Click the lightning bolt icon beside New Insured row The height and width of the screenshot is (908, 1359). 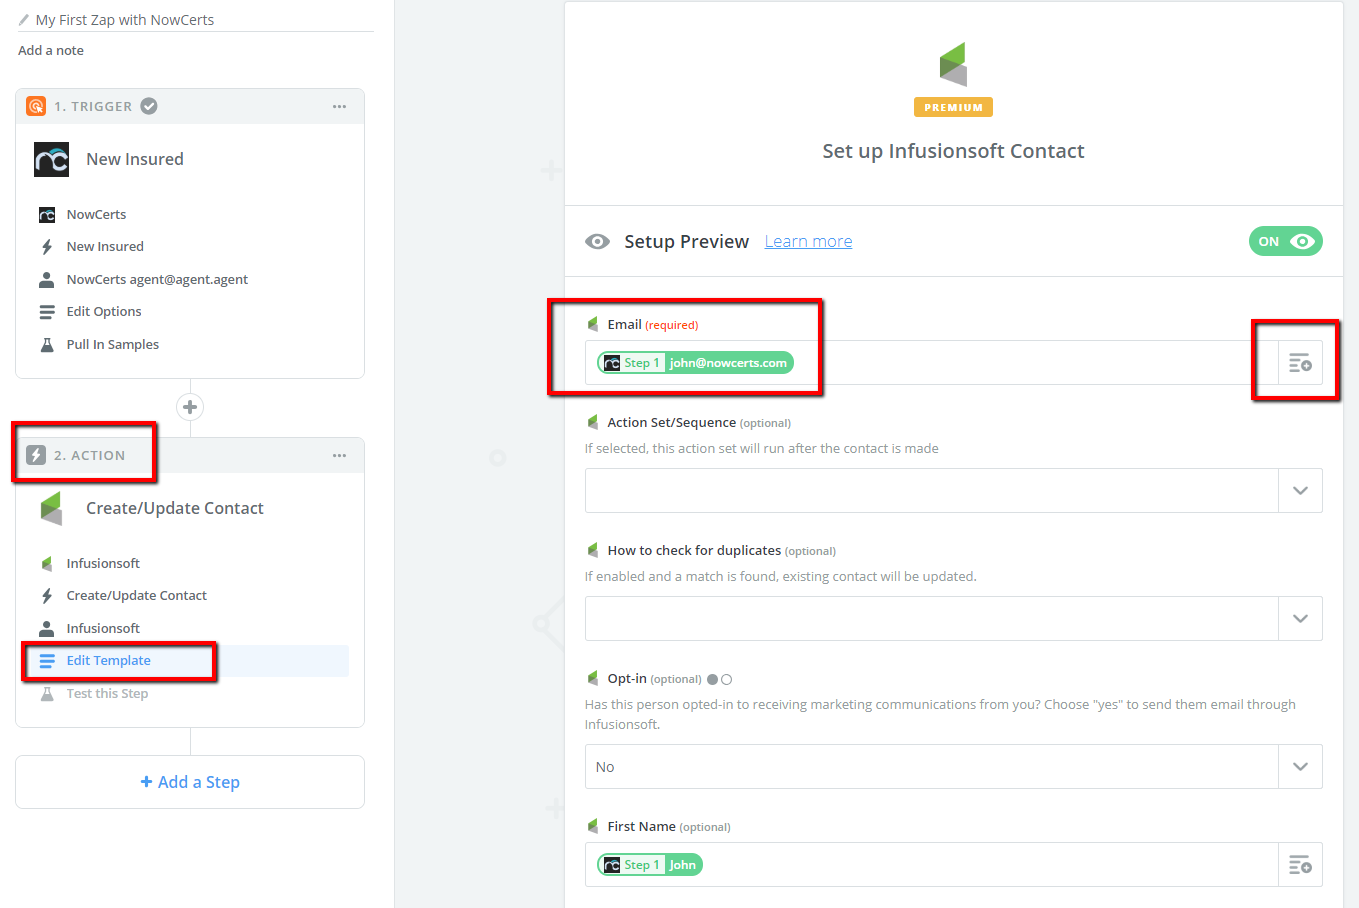coord(47,247)
